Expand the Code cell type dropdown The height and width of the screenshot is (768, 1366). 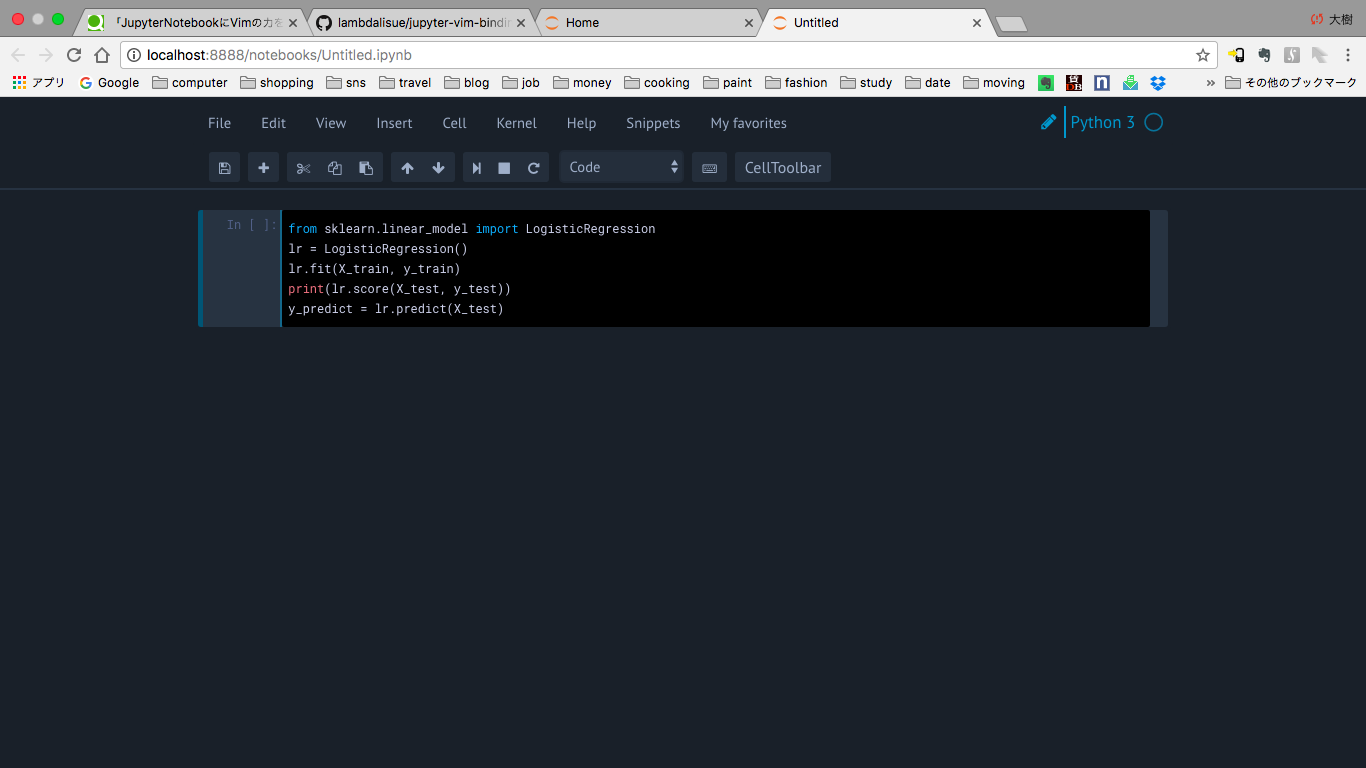pos(621,168)
